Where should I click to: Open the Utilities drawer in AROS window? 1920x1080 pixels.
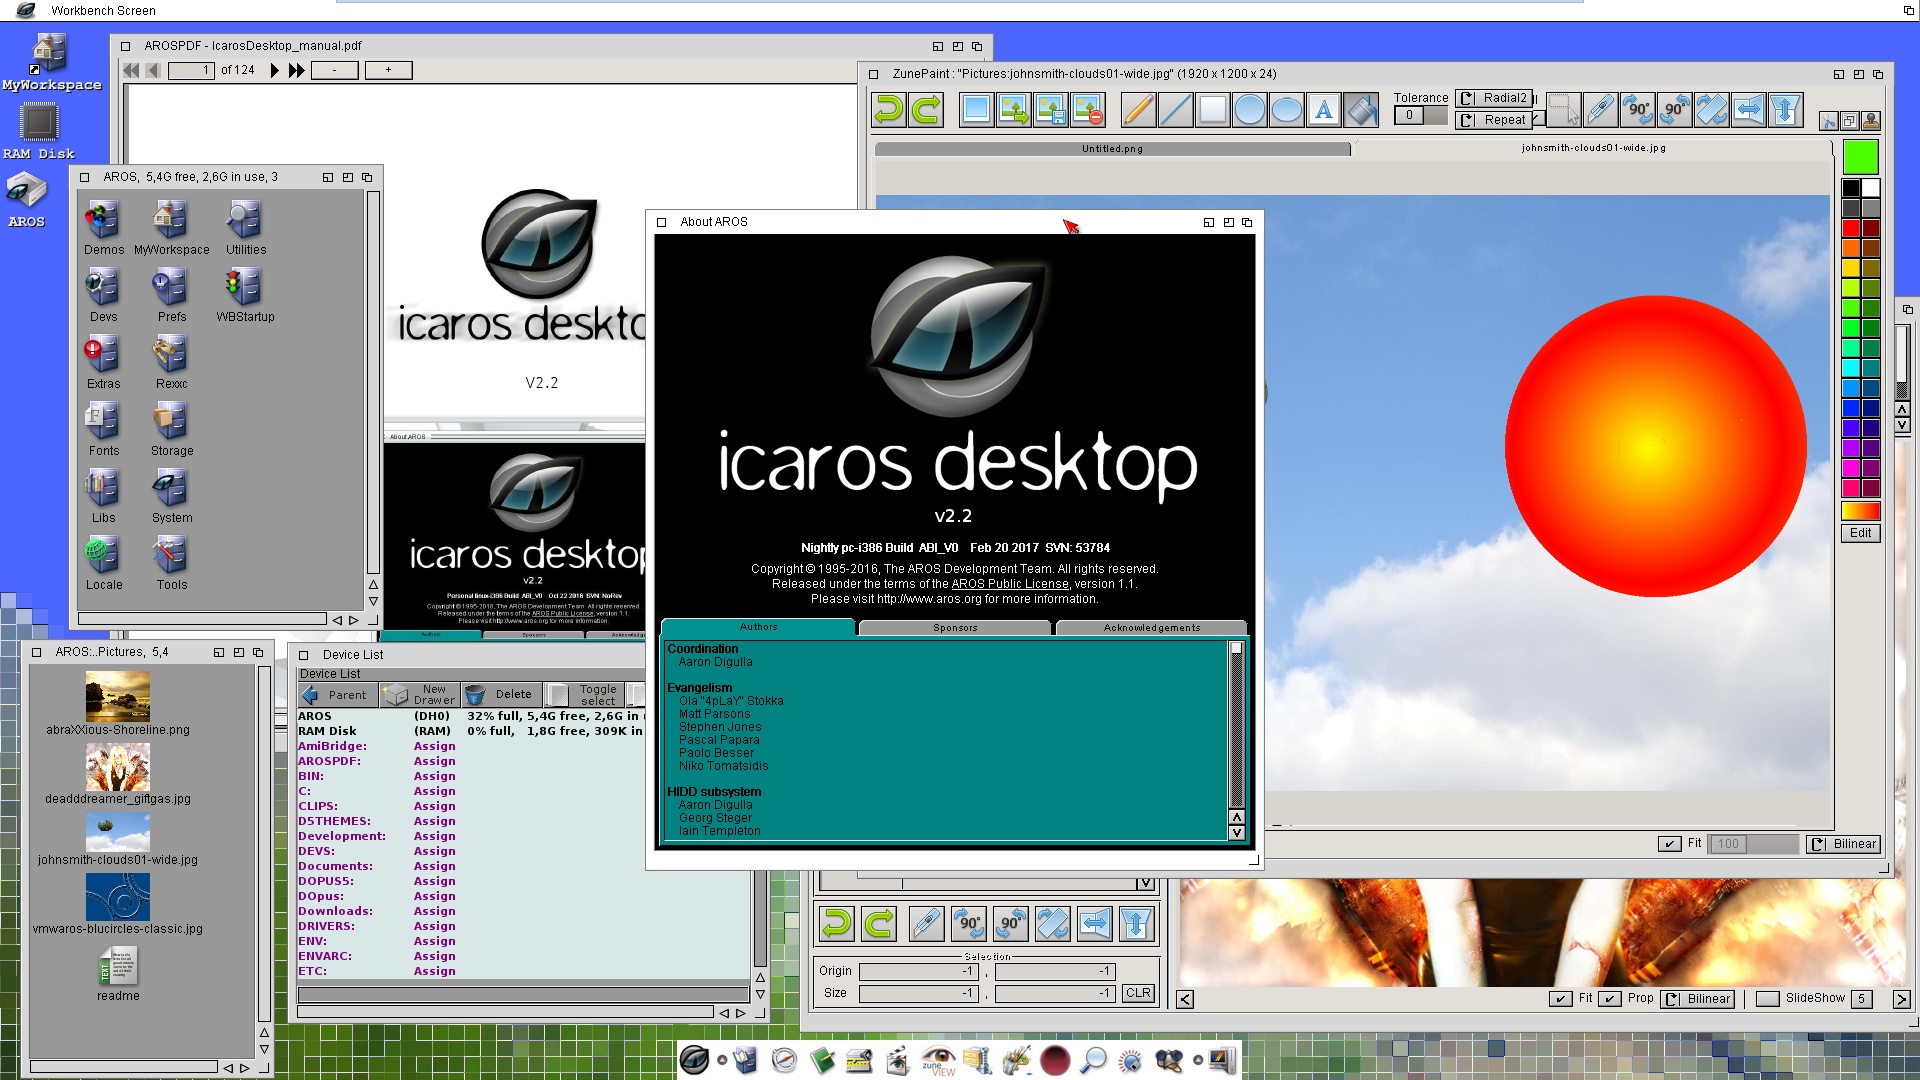pos(245,229)
